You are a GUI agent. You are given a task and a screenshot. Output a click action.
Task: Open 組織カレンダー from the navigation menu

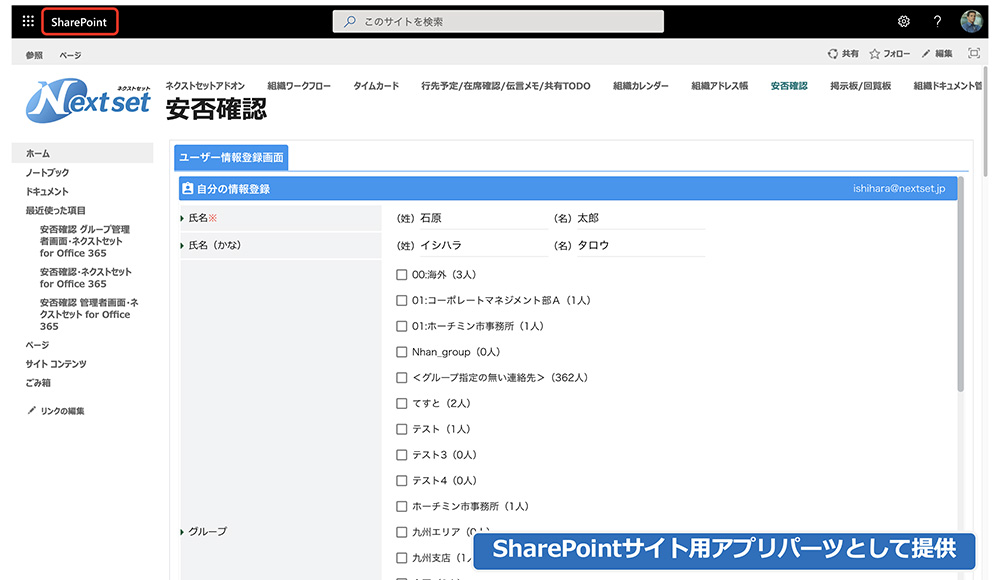pos(640,86)
